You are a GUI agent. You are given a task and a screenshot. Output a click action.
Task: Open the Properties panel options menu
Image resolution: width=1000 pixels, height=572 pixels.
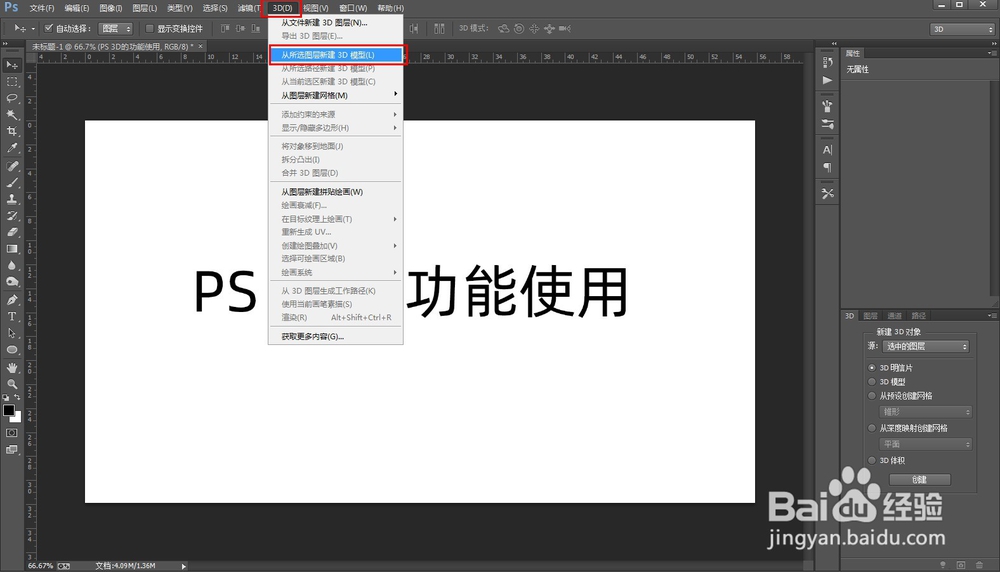[x=990, y=53]
